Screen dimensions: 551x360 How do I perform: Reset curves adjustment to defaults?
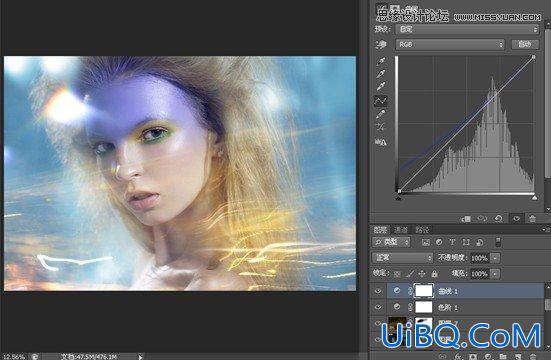pos(499,219)
